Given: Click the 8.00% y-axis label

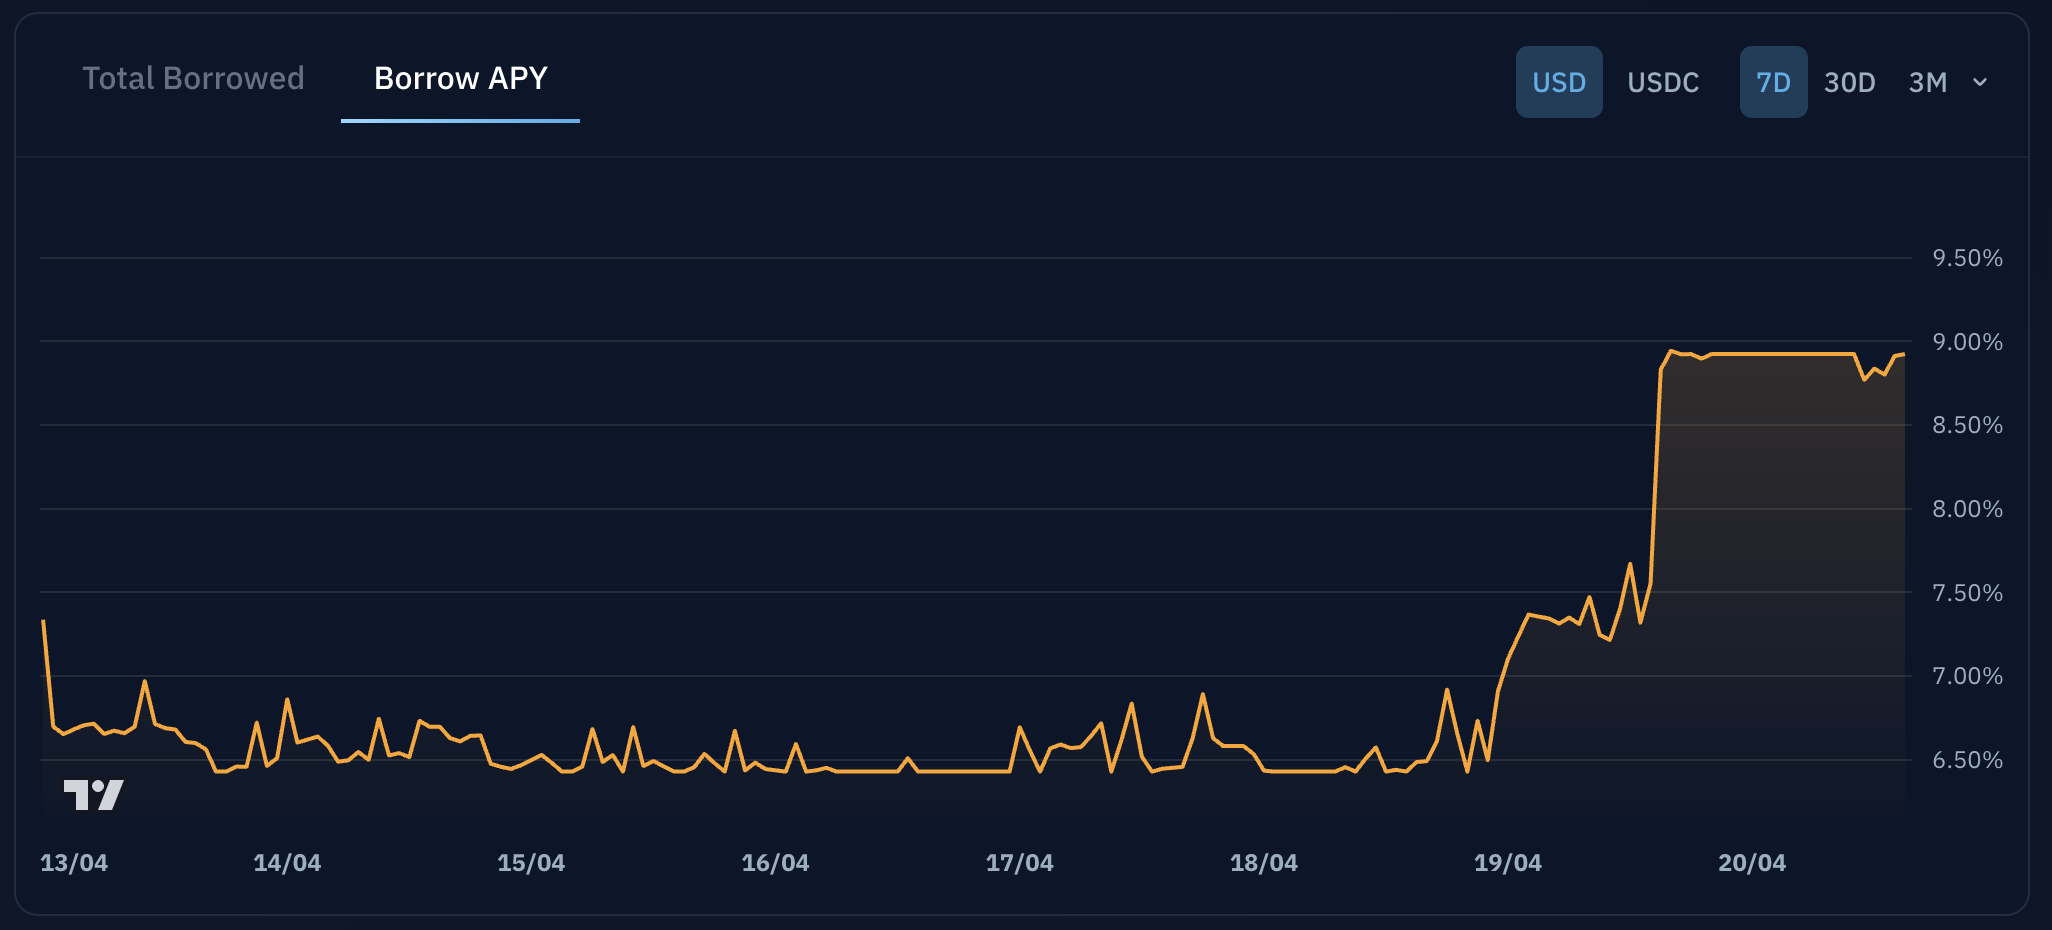Looking at the screenshot, I should click(x=1966, y=509).
